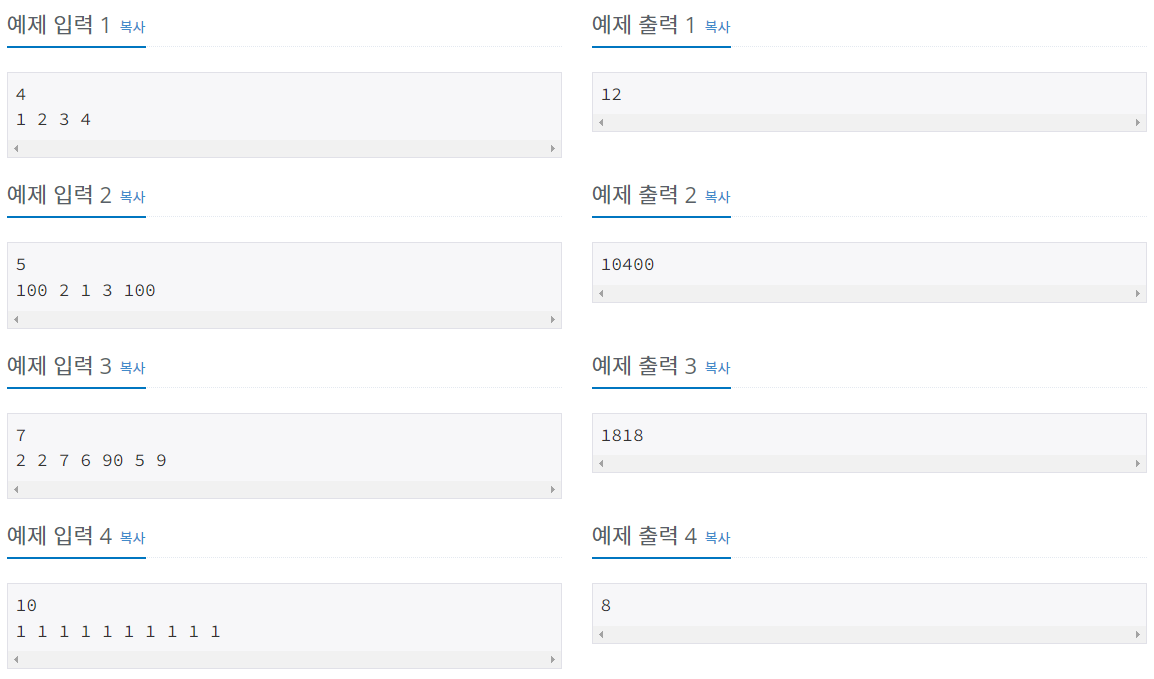This screenshot has width=1154, height=679.
Task: Click the example input 2 box containing 100 2 1 3 100
Action: coord(284,285)
